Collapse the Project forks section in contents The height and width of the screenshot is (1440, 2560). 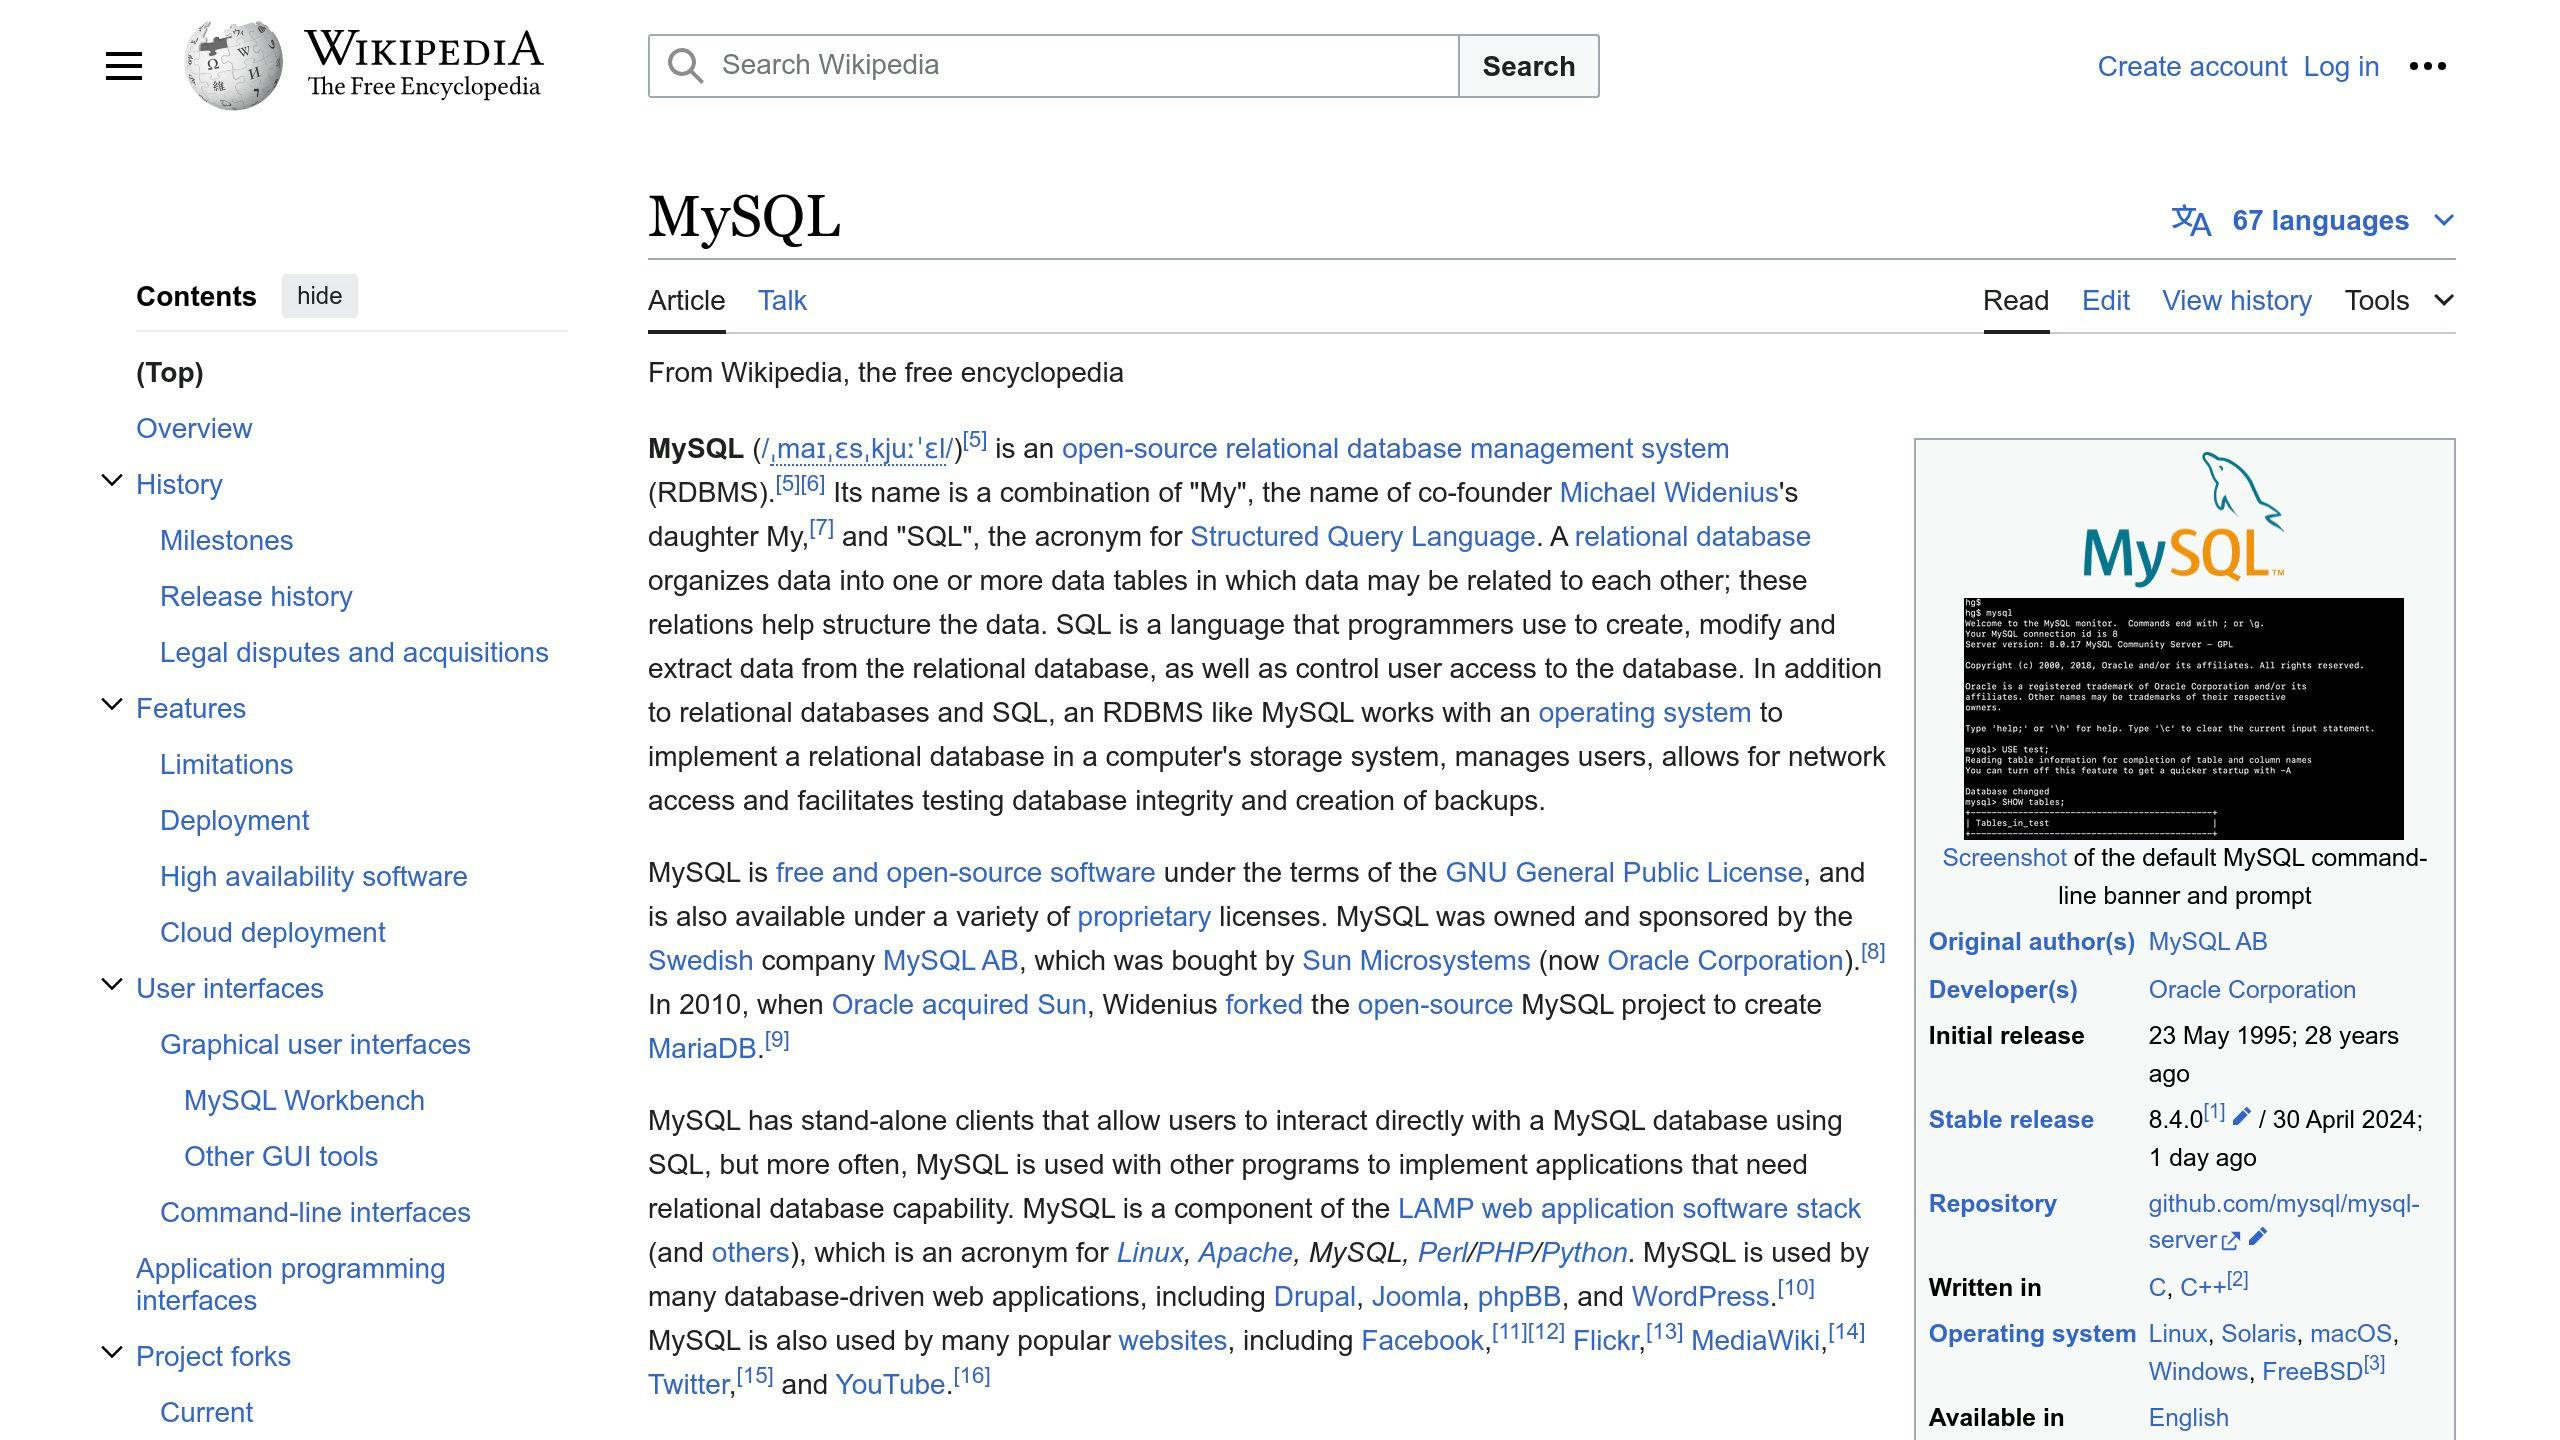click(x=112, y=1353)
